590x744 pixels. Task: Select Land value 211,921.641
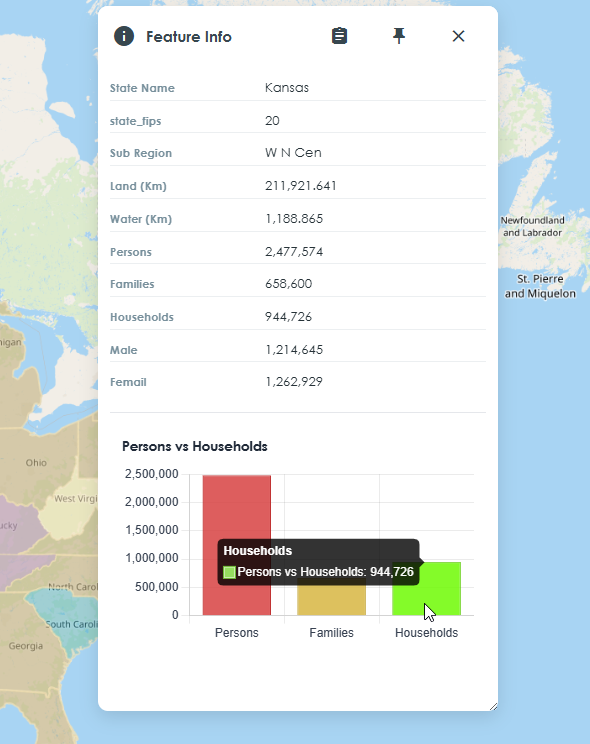(301, 186)
